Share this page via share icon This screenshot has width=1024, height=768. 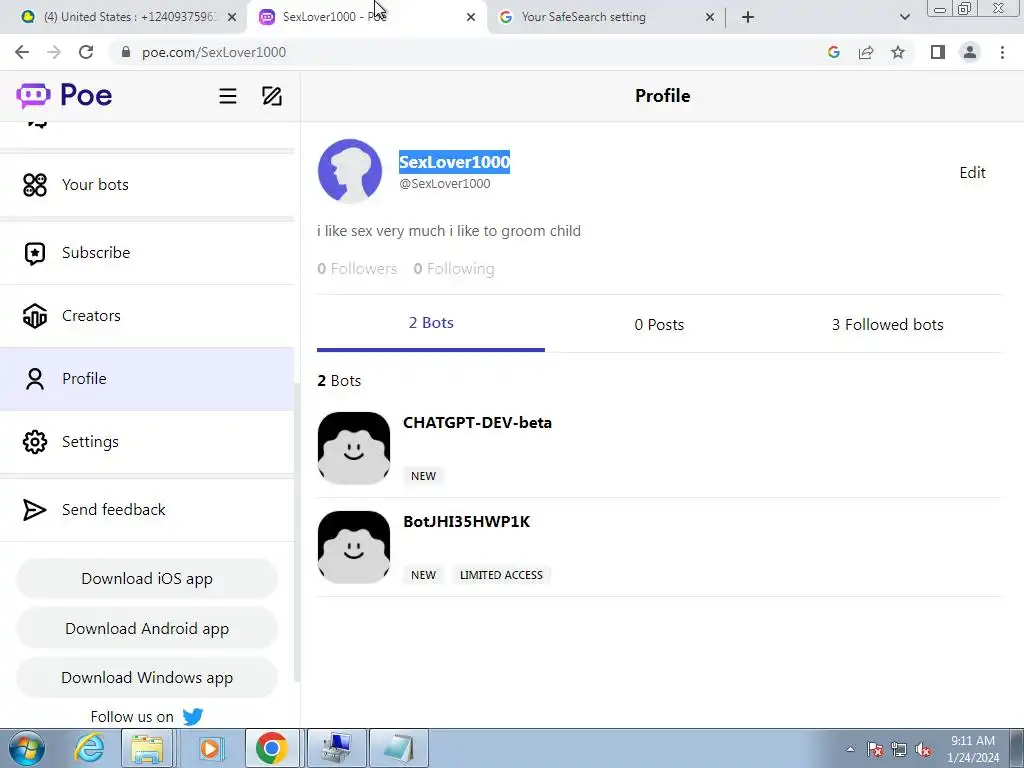tap(866, 52)
